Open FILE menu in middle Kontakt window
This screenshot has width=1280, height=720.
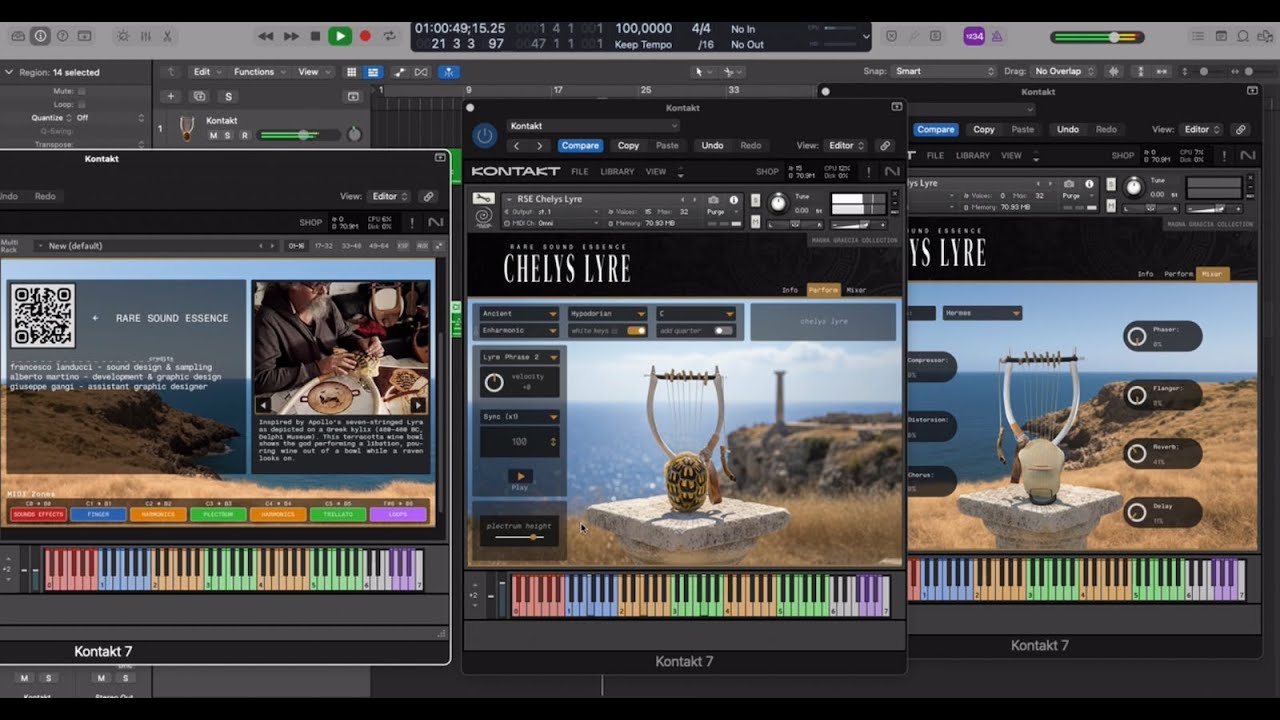pyautogui.click(x=580, y=171)
